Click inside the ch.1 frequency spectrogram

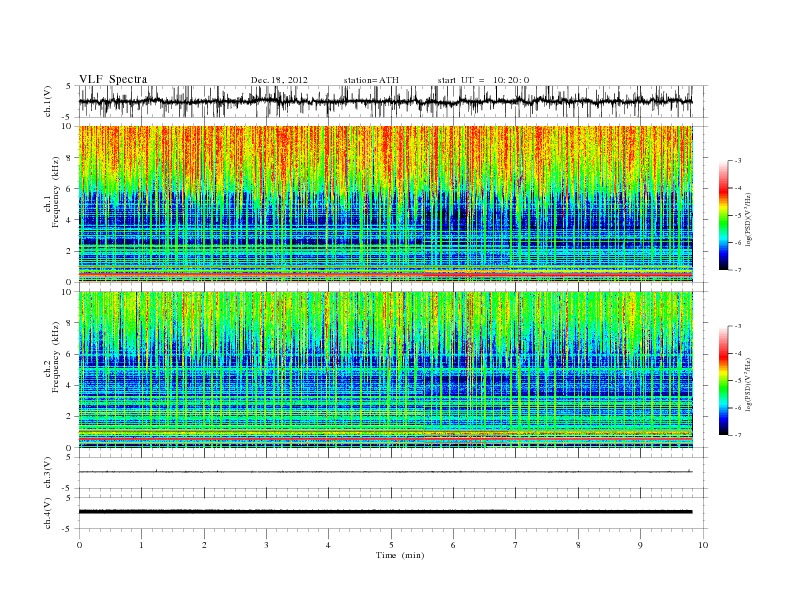pos(386,204)
